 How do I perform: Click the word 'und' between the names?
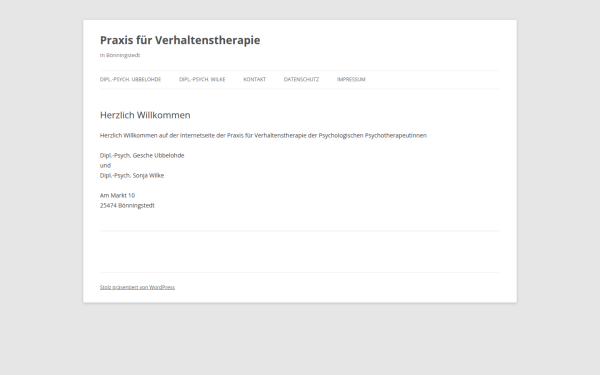click(x=105, y=165)
